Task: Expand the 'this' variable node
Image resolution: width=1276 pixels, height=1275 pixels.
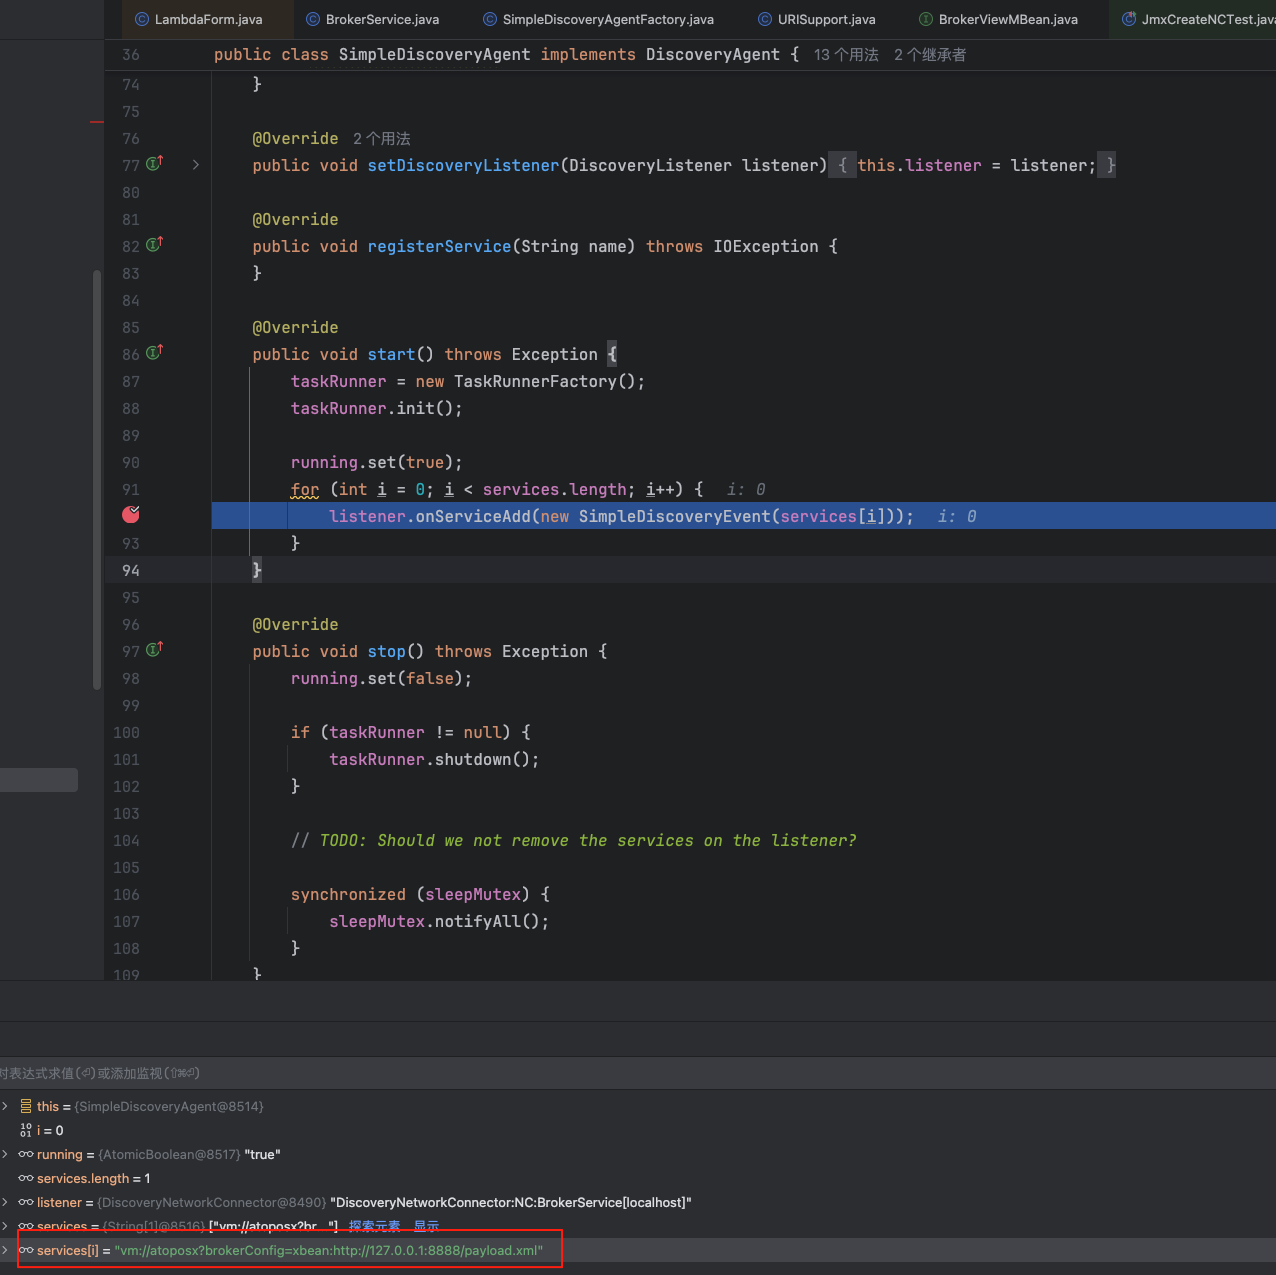Action: (6, 1106)
